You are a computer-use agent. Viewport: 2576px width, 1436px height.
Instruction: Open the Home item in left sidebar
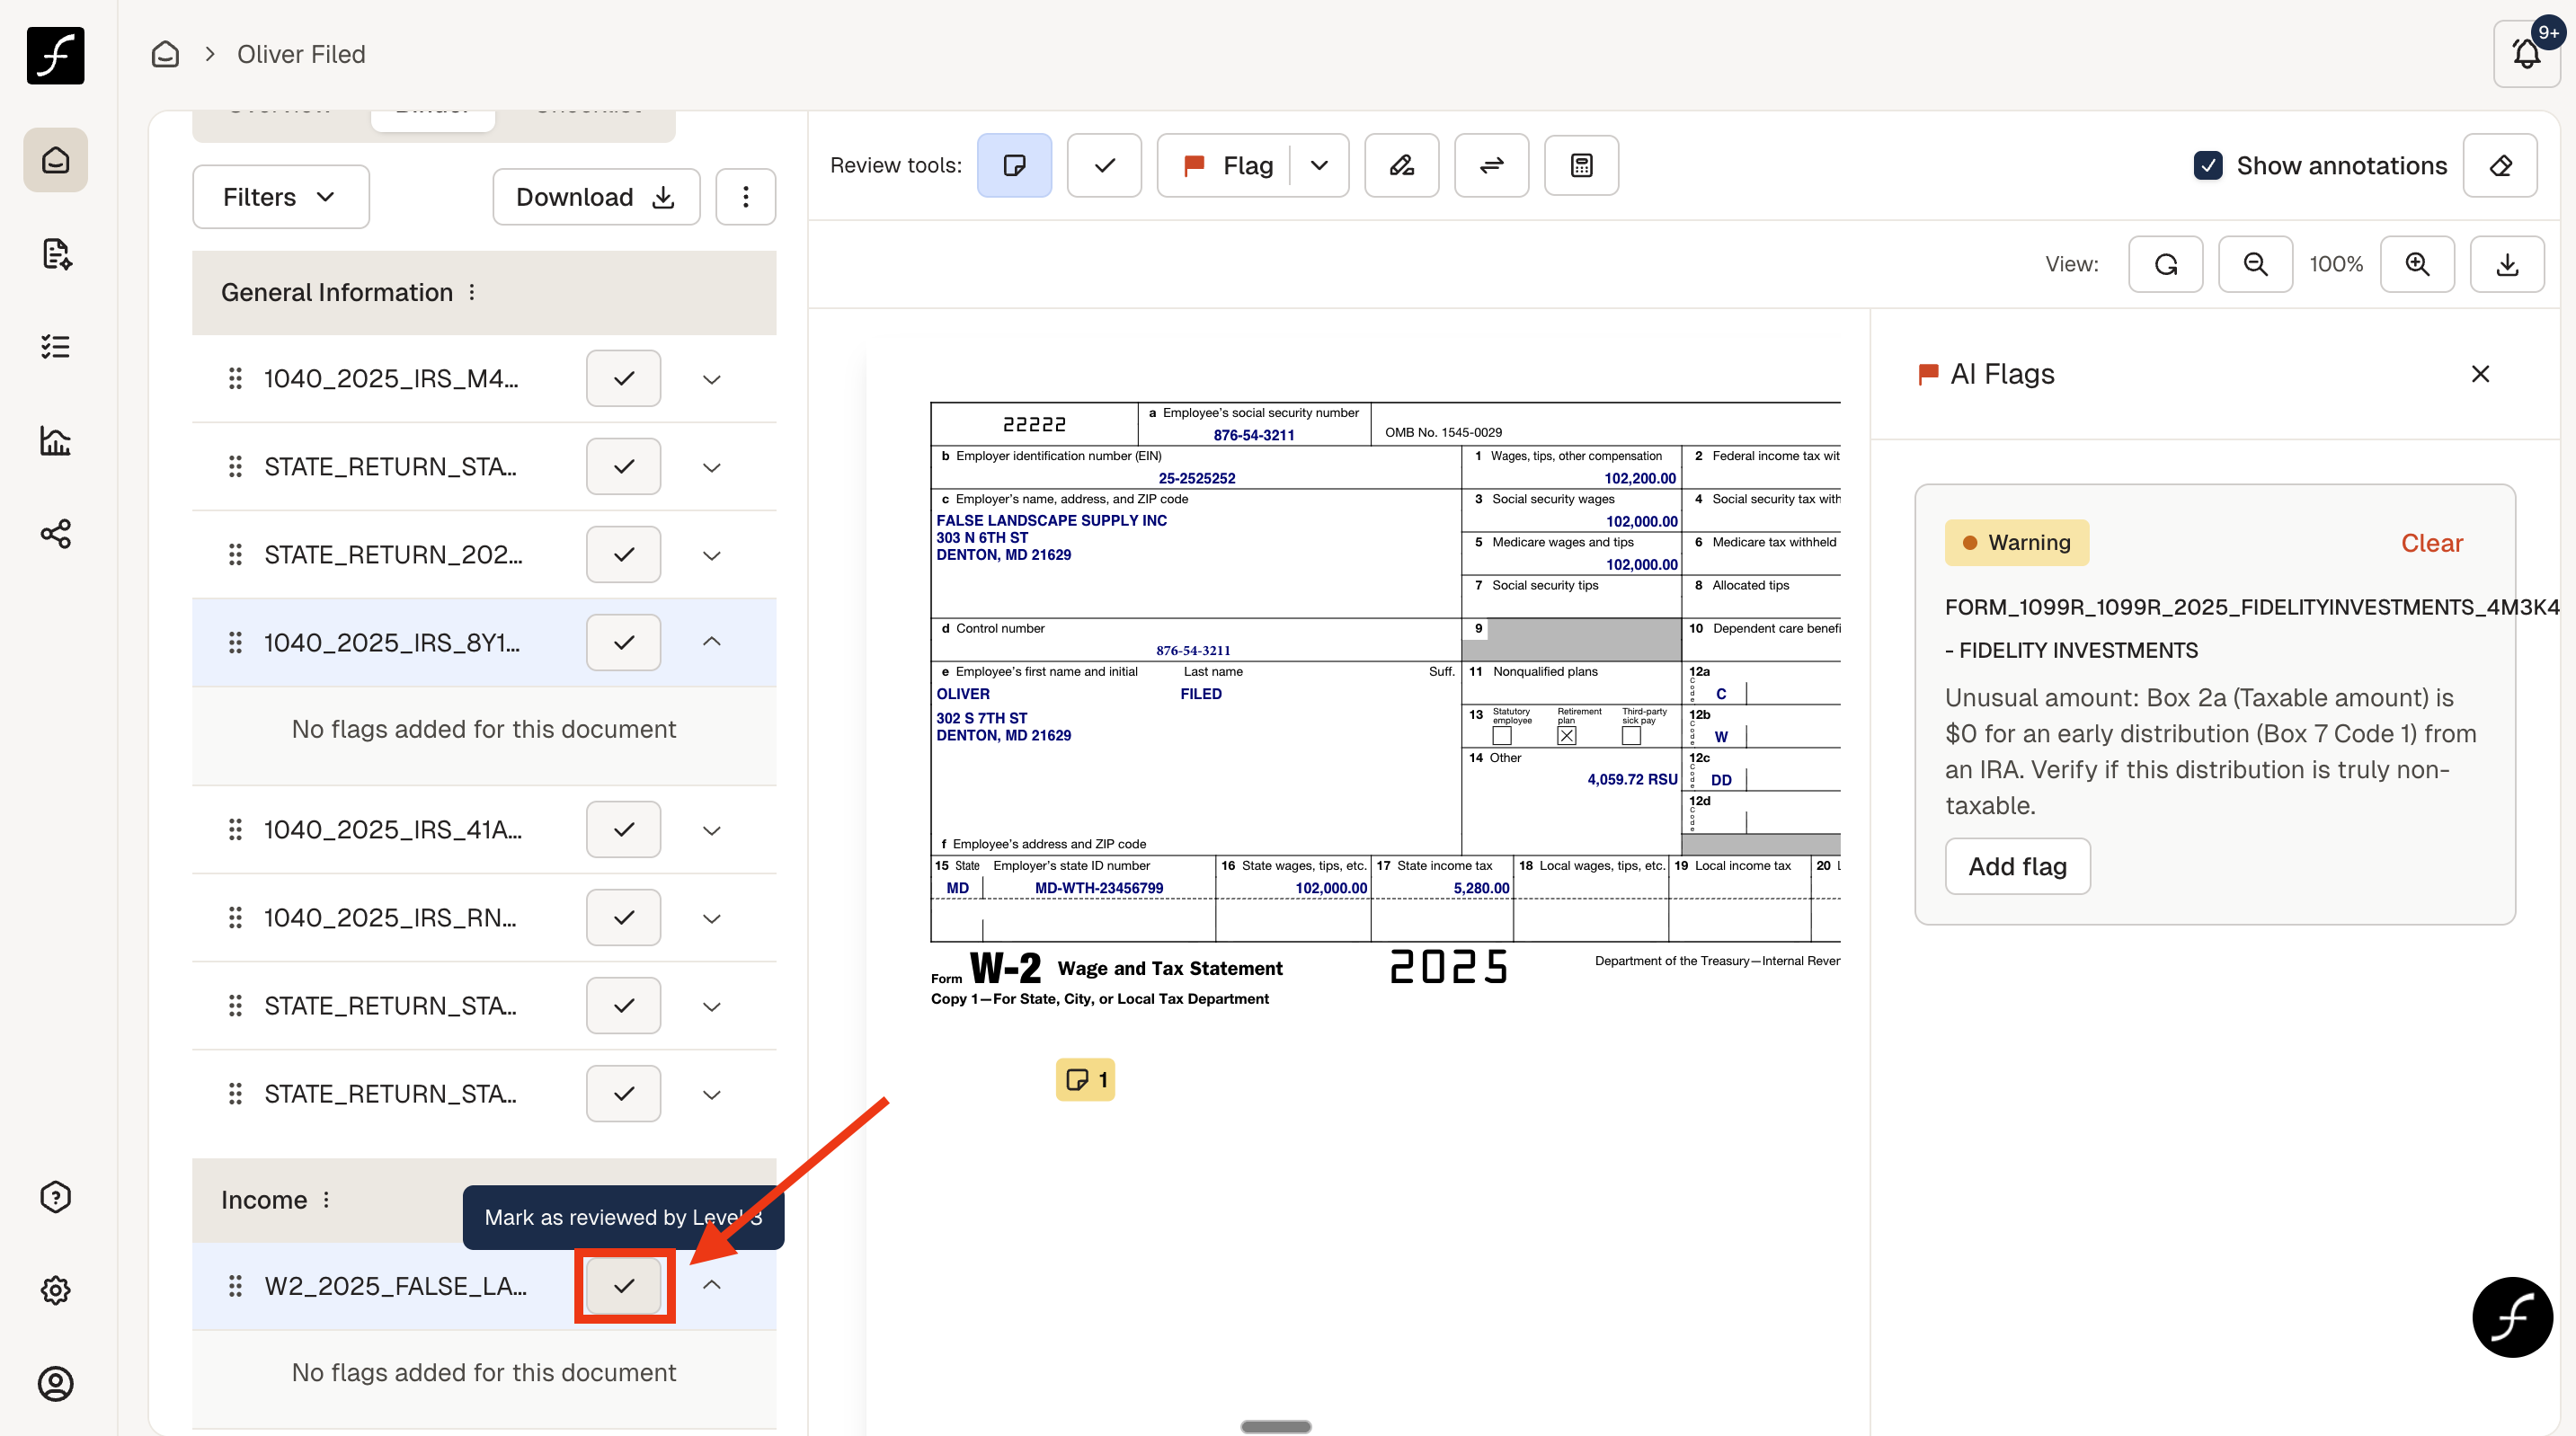coord(56,160)
